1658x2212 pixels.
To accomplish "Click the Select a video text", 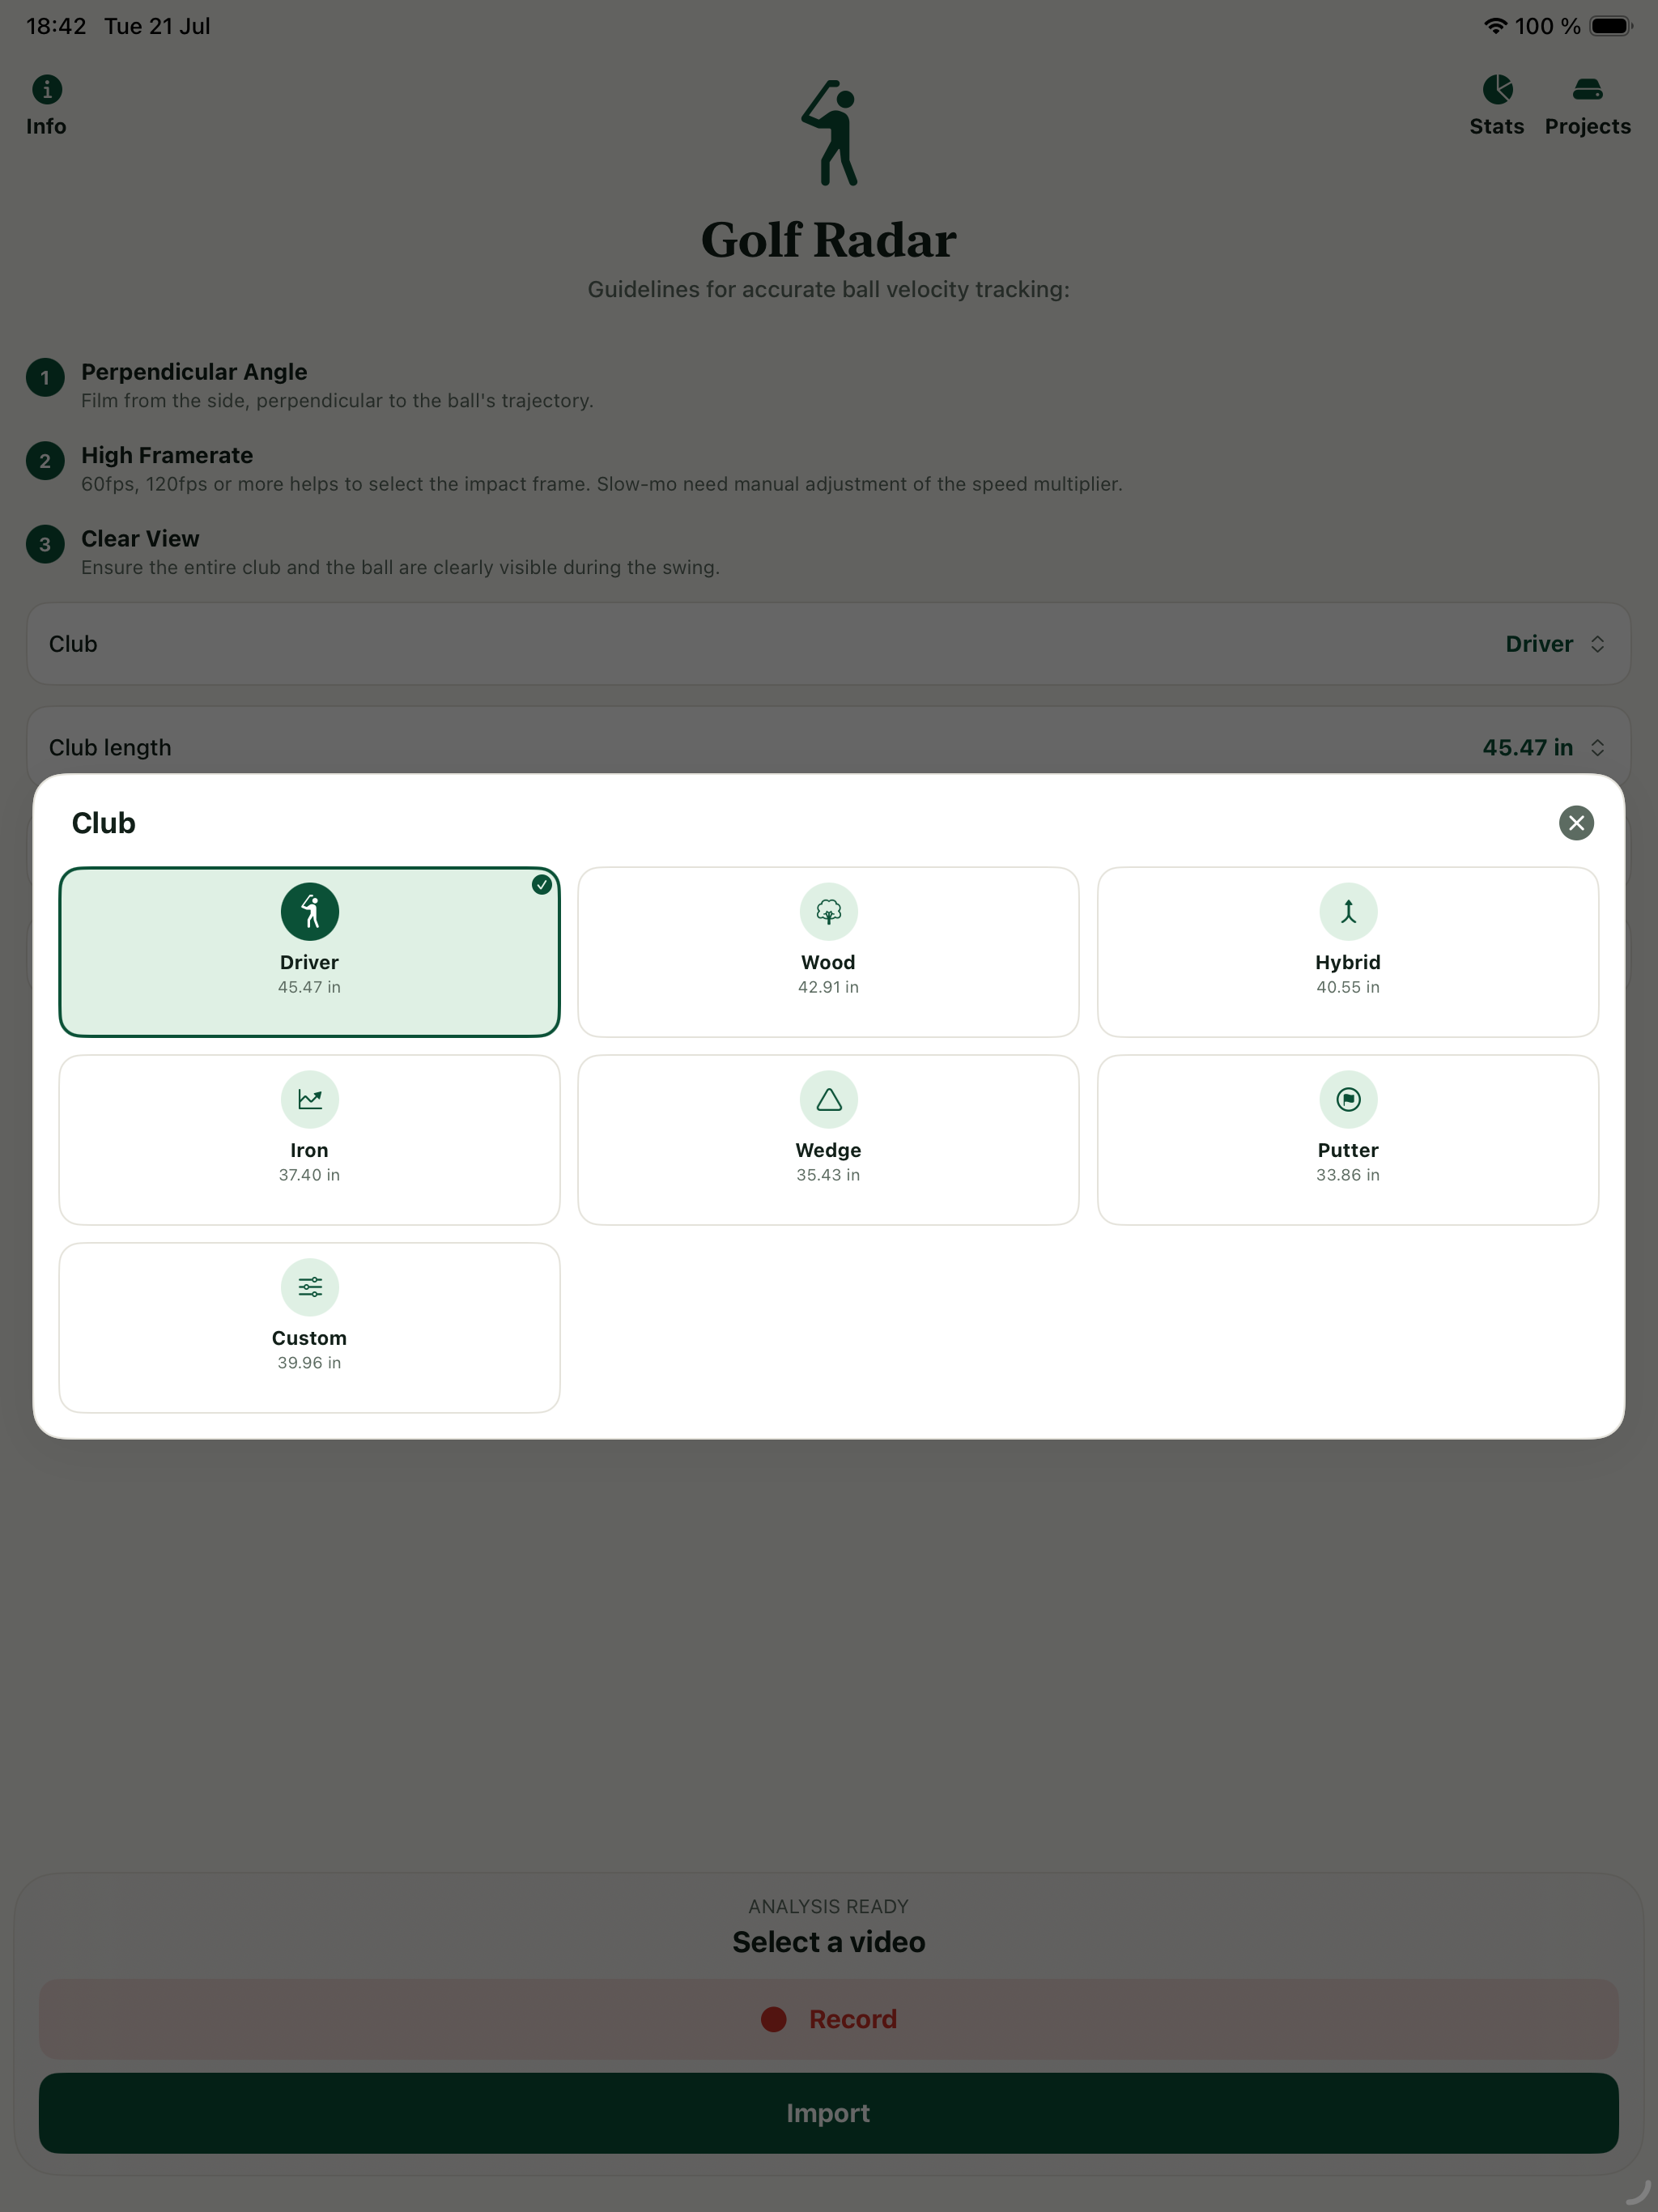I will tap(829, 1942).
